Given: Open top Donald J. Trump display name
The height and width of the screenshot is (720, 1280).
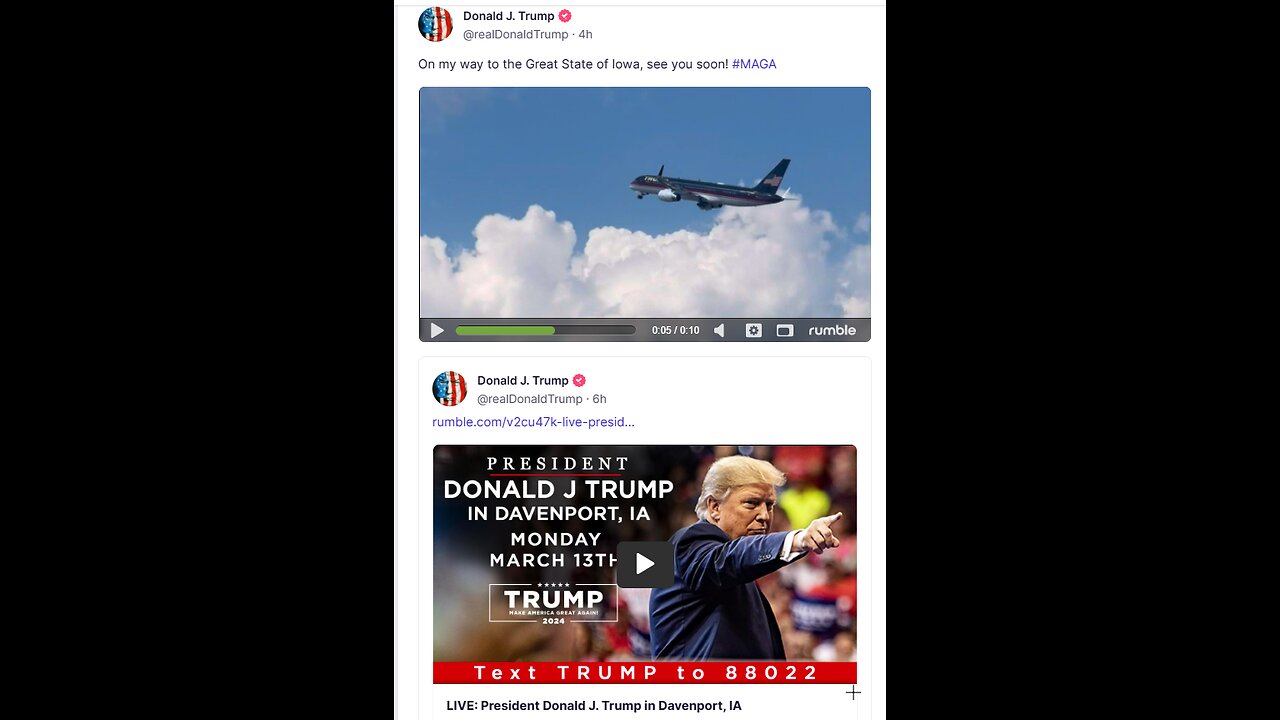Looking at the screenshot, I should pyautogui.click(x=508, y=16).
